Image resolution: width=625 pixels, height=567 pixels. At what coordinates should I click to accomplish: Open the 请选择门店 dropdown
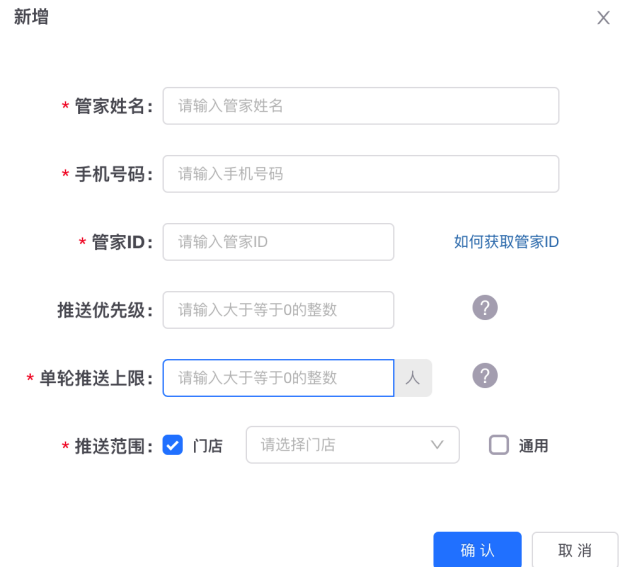point(352,445)
